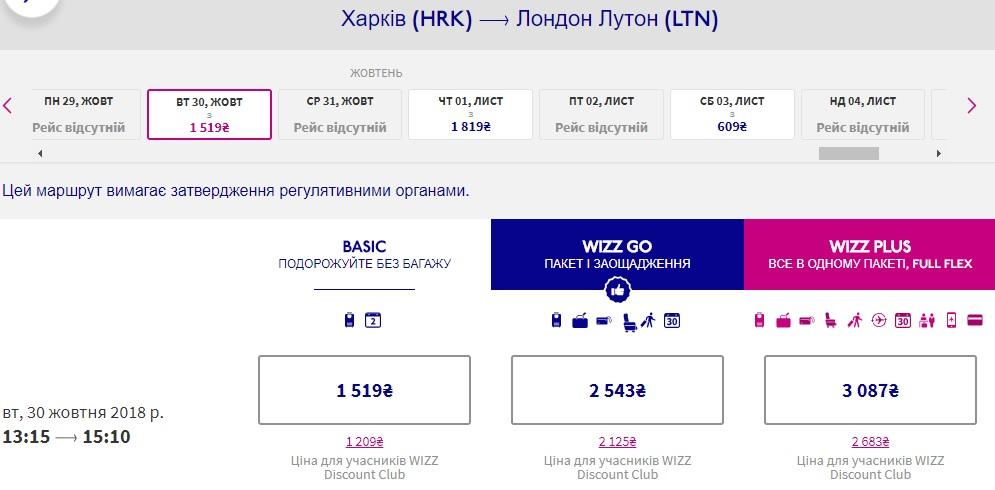Click the credit card icon under WIZZ PLUS
This screenshot has width=995, height=490.
tap(975, 321)
